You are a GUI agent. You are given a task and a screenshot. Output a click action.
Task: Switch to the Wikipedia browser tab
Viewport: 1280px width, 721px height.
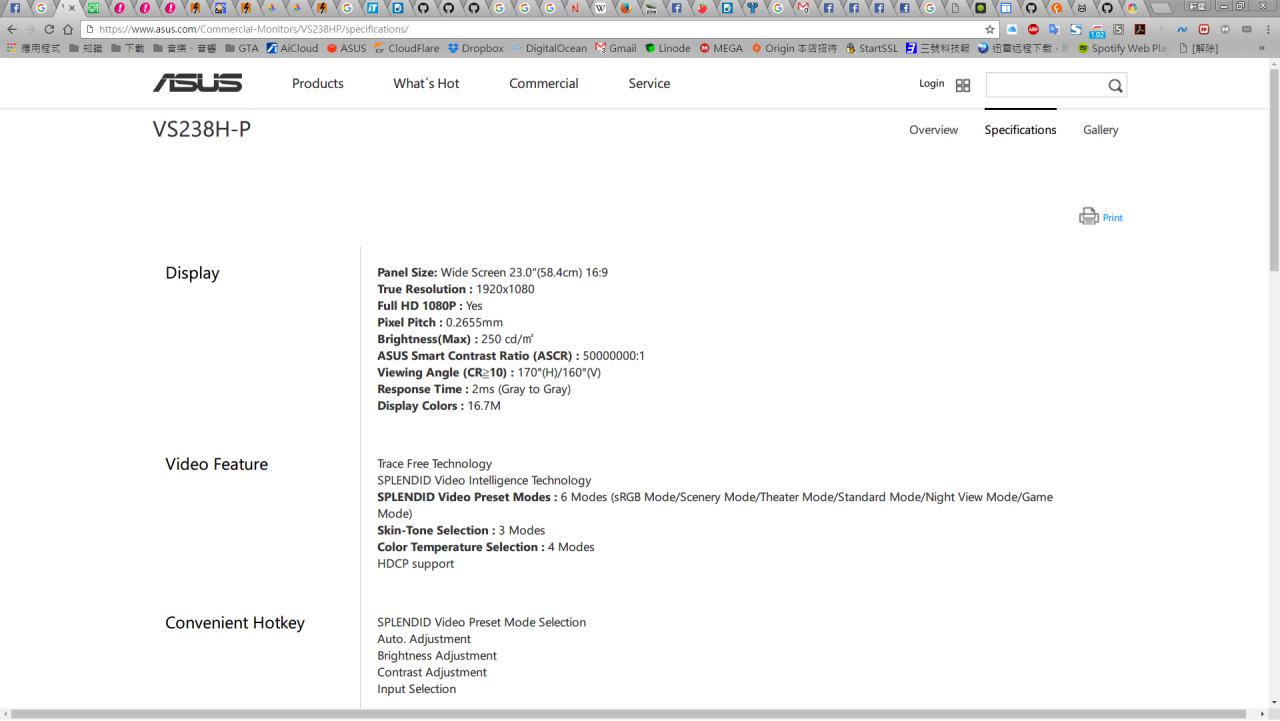click(x=601, y=8)
